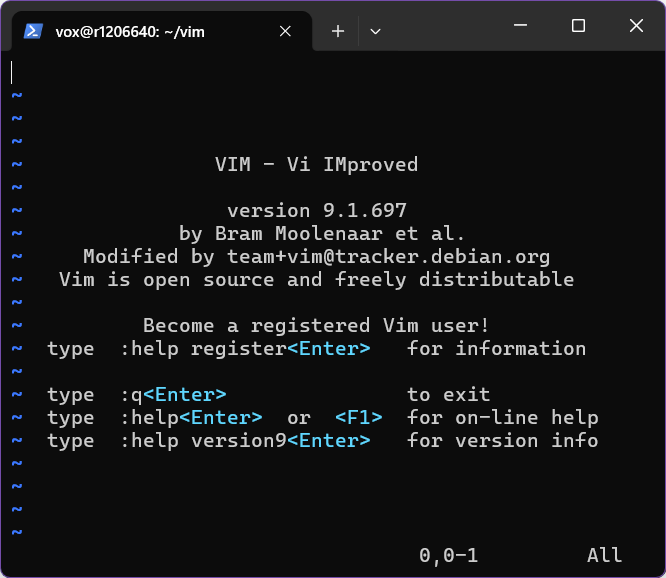Click 'Become a registered Vim user!' line
Viewport: 666px width, 578px height.
tap(316, 326)
